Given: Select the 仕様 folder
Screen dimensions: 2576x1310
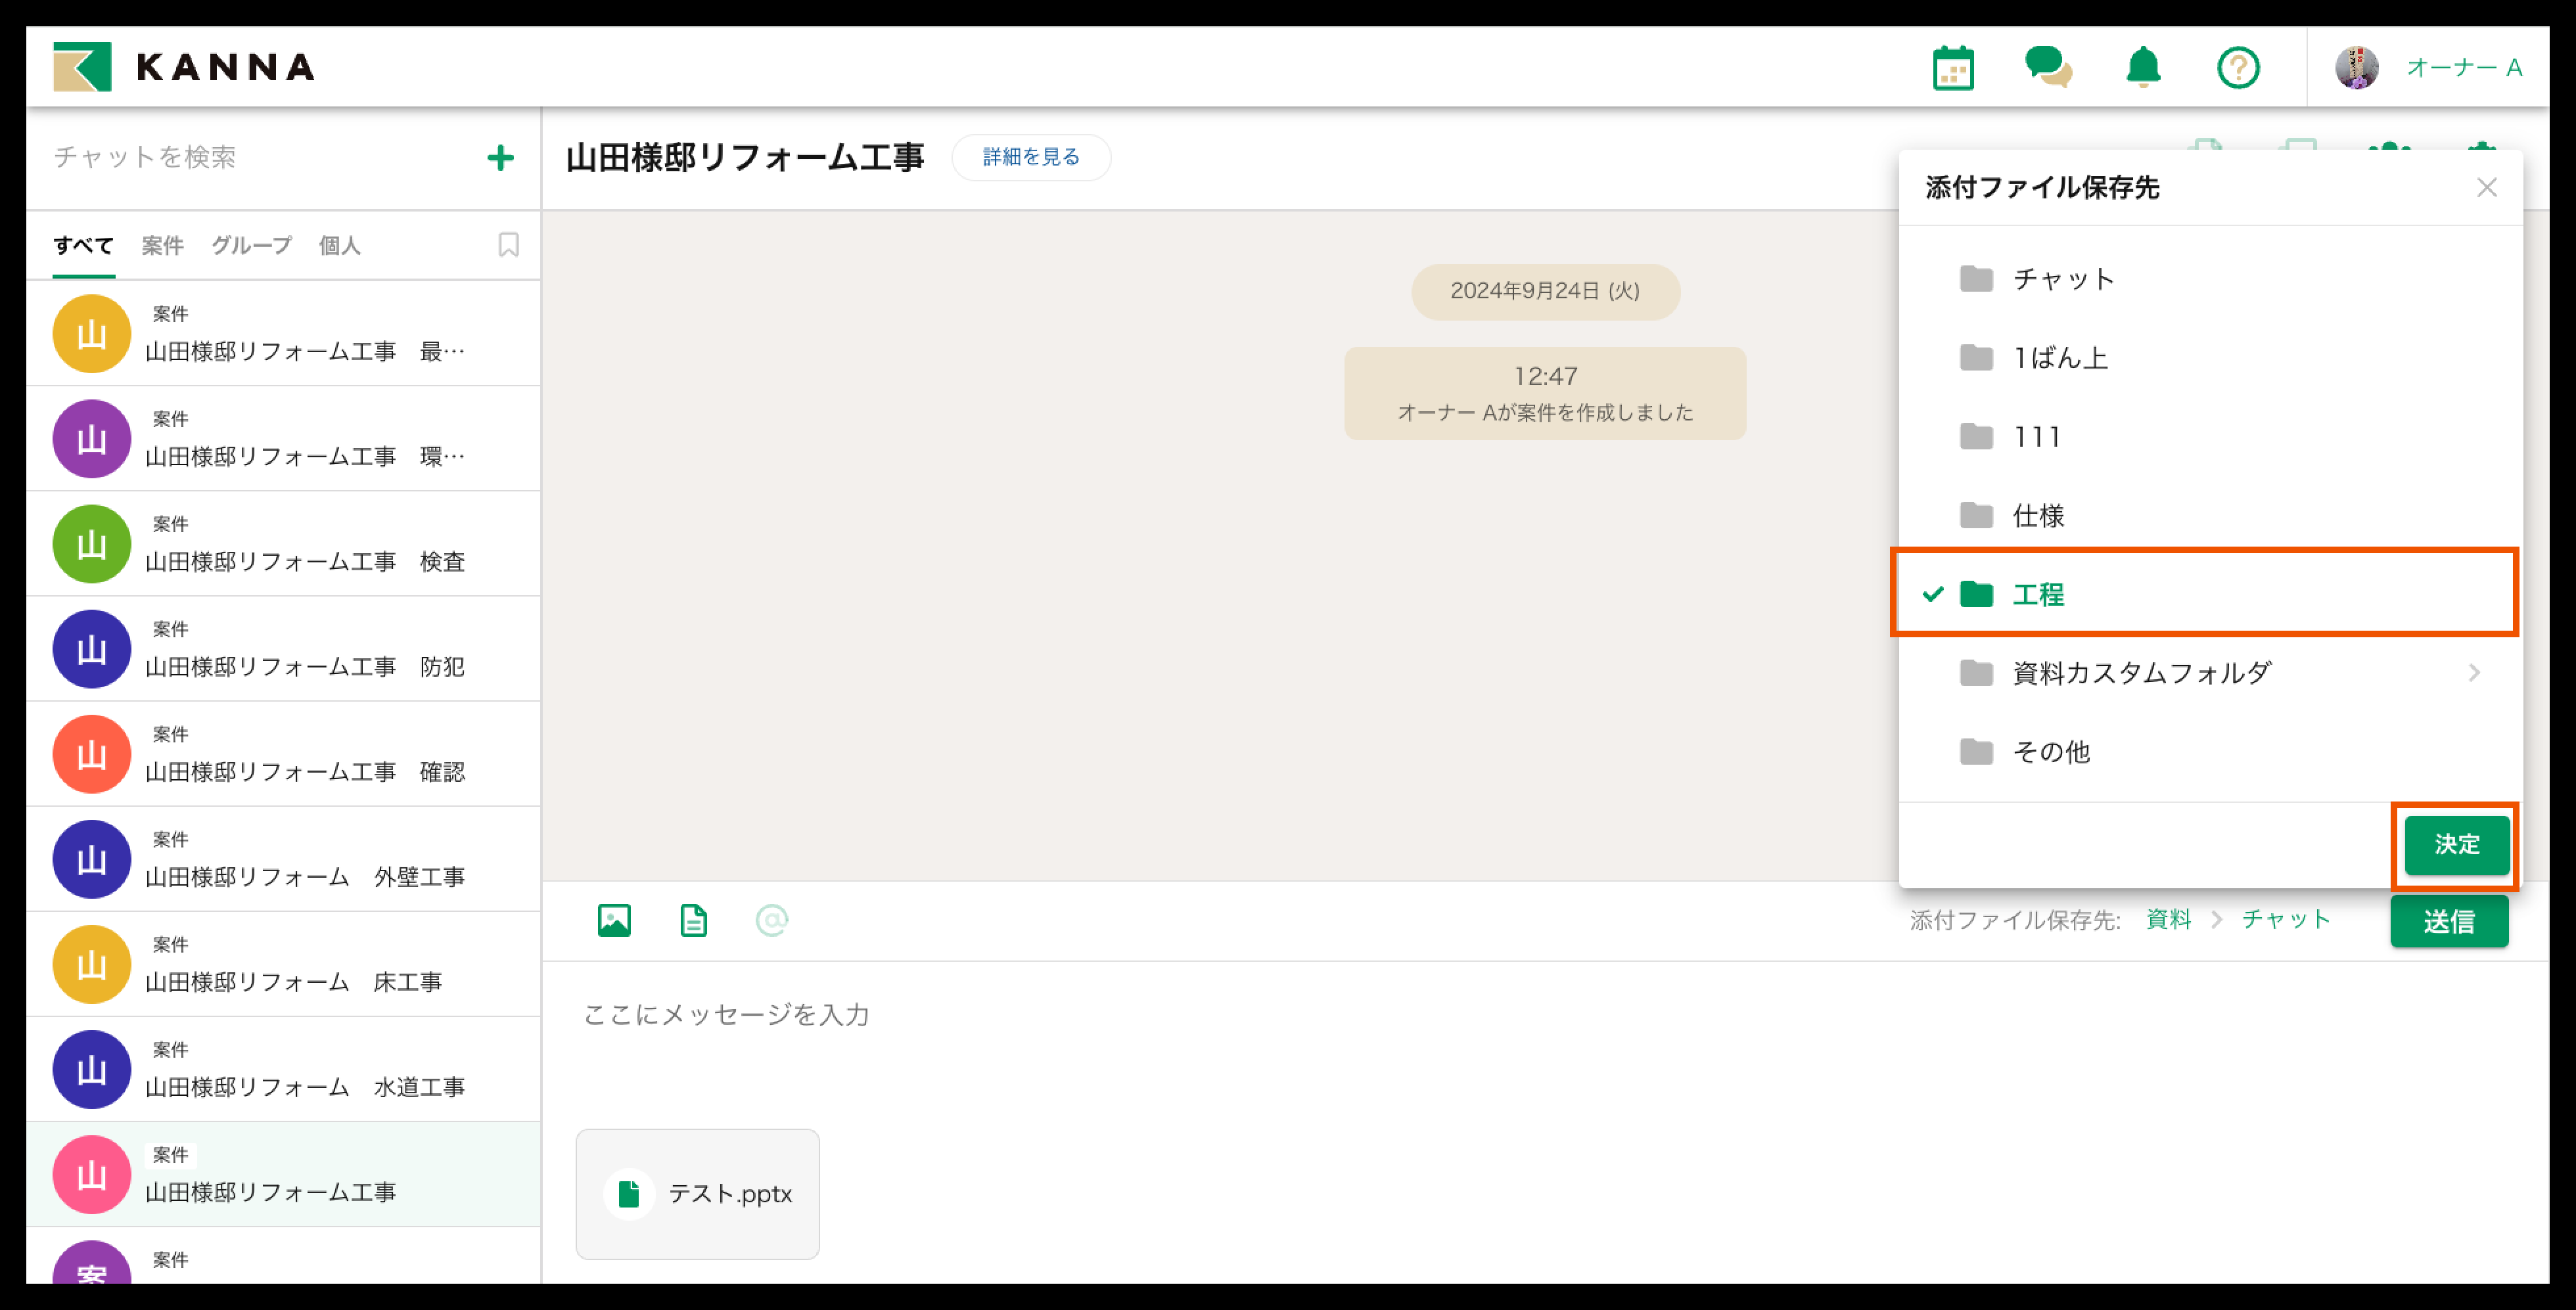Looking at the screenshot, I should (2037, 516).
